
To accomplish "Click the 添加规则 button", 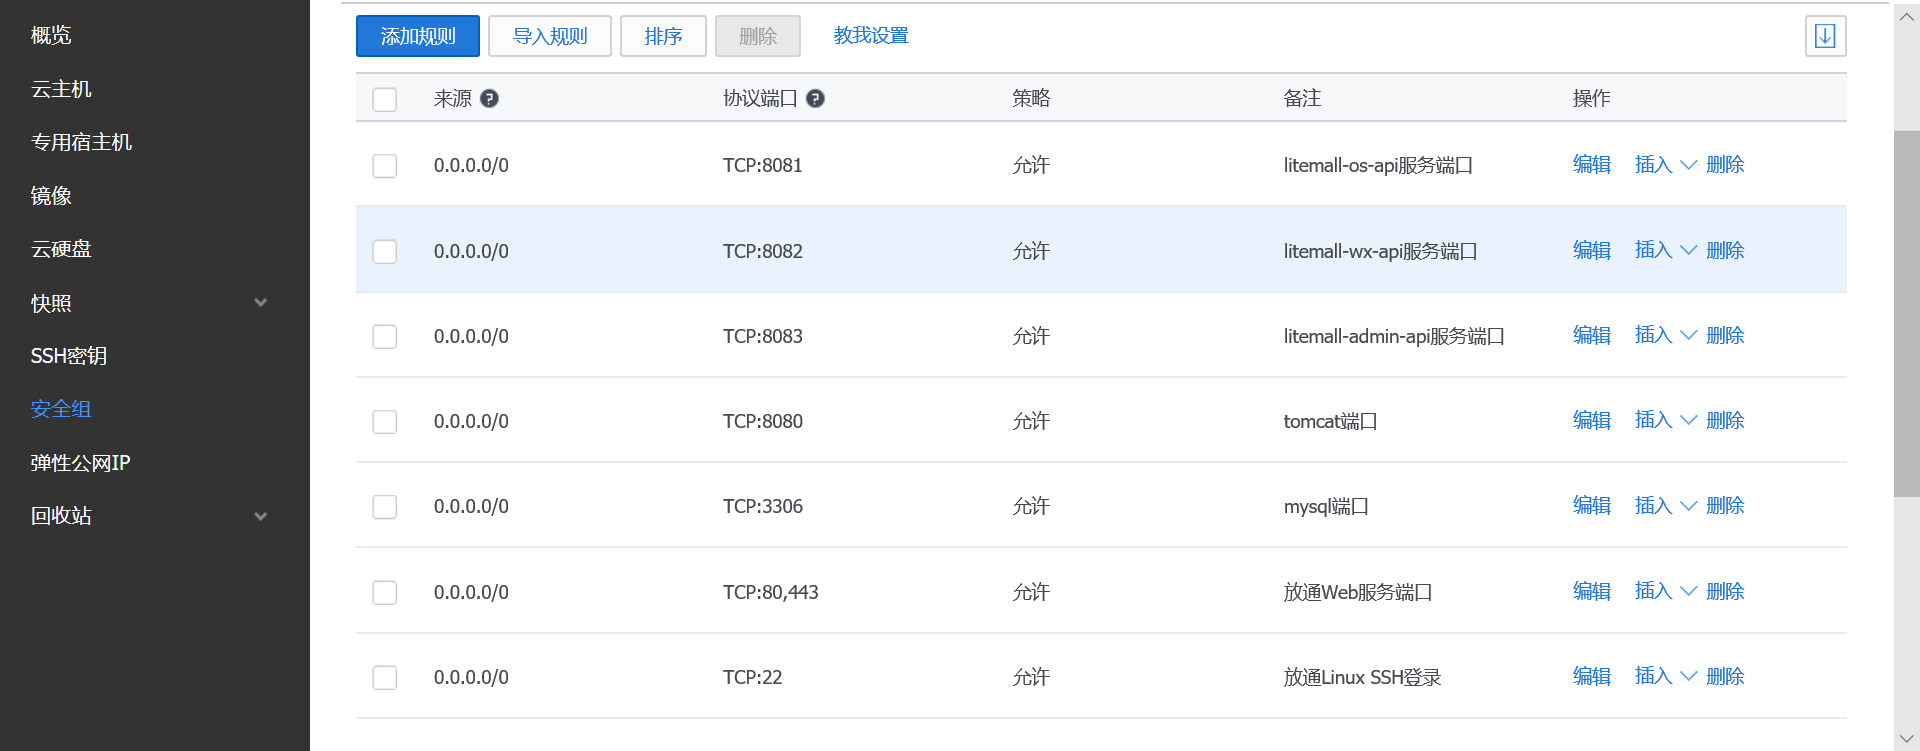I will pyautogui.click(x=418, y=36).
